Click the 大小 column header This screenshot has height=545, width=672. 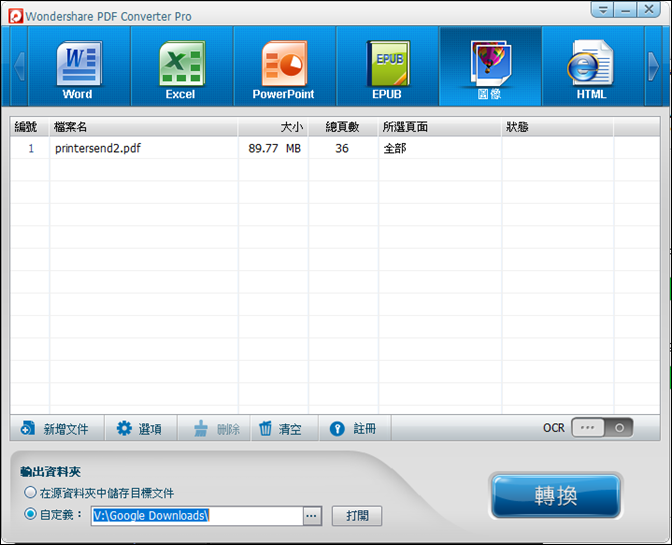[273, 127]
